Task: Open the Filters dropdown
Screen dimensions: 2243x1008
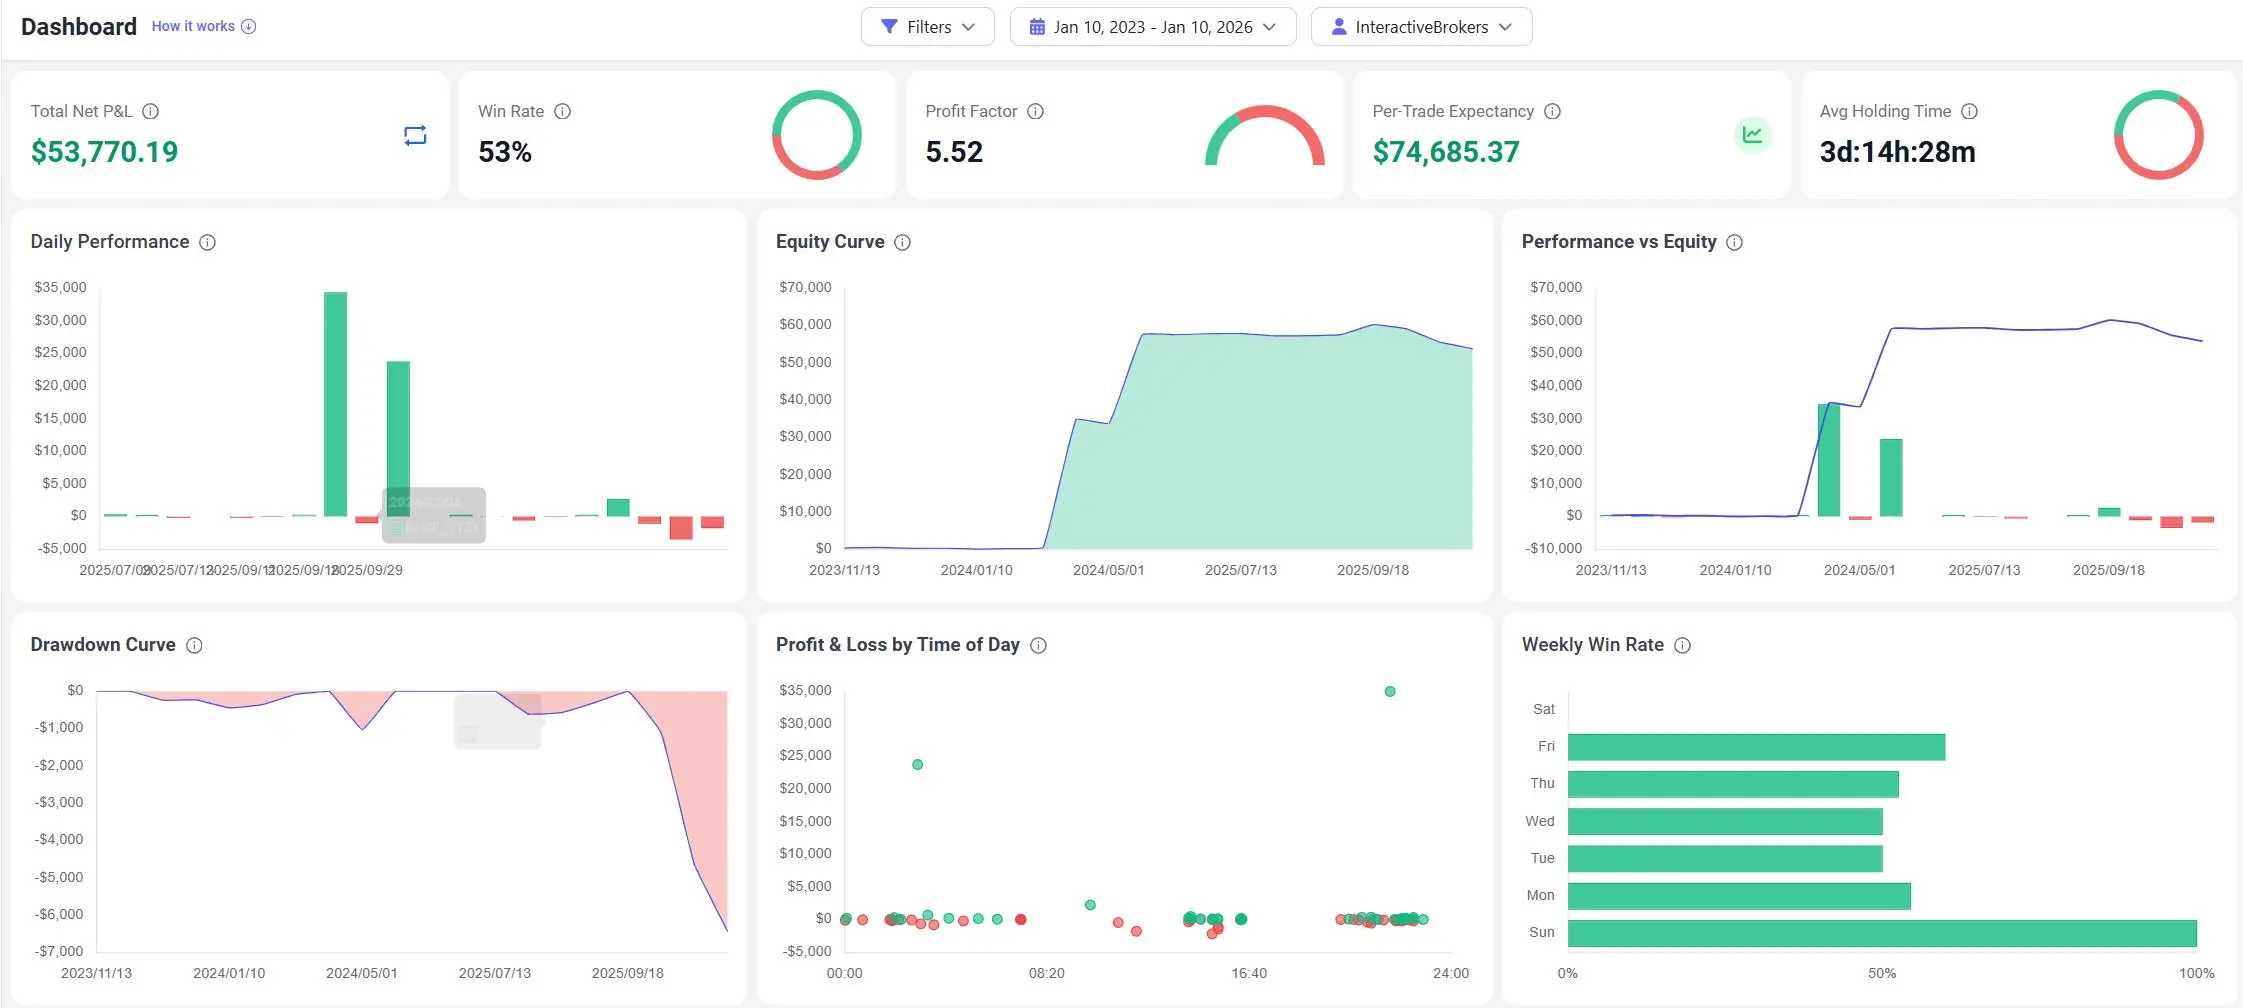Action: (927, 27)
